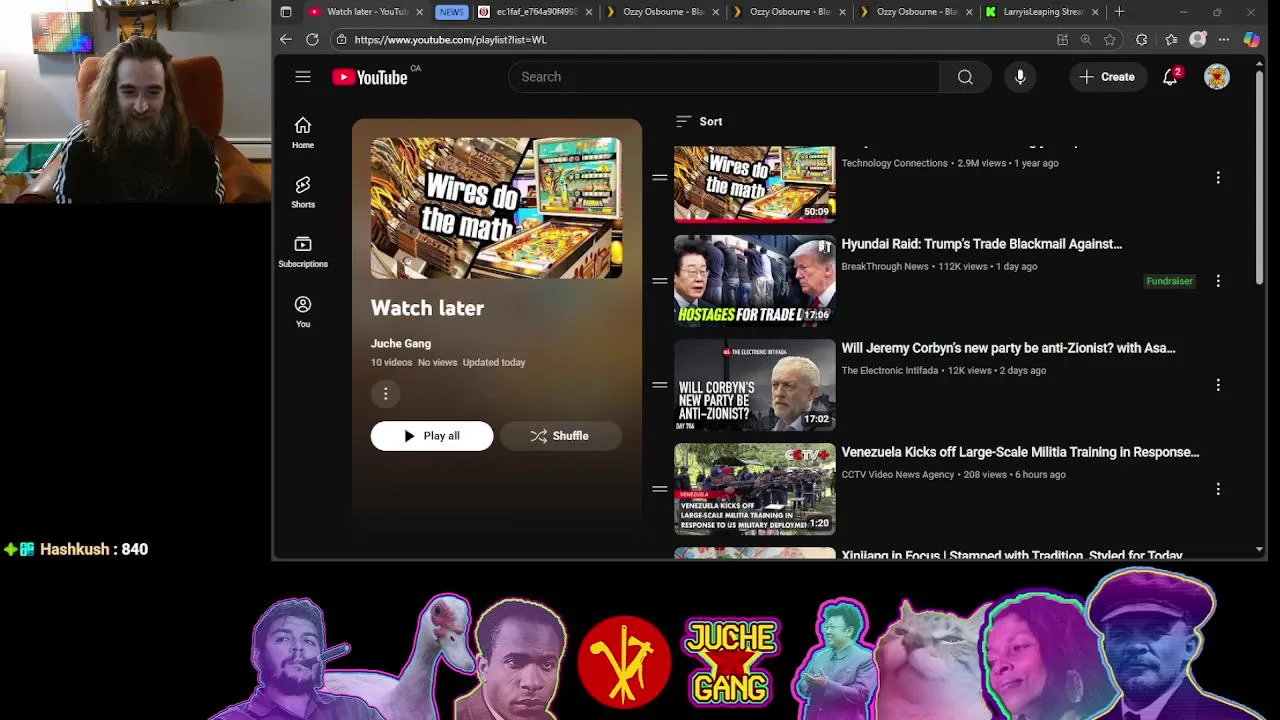Grab the reorder handle of Venezuela video
The image size is (1280, 720).
click(x=660, y=489)
